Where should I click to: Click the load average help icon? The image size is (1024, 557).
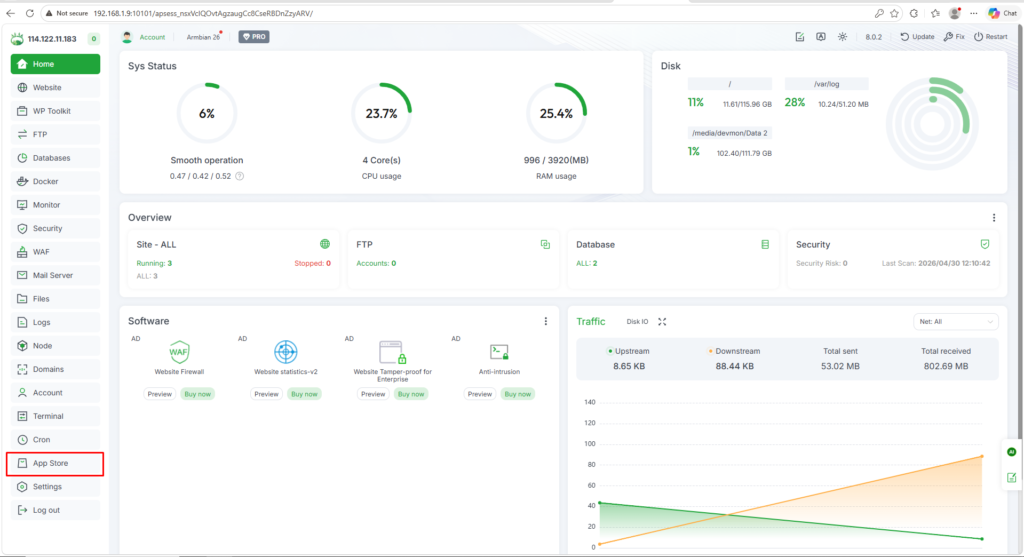(240, 176)
